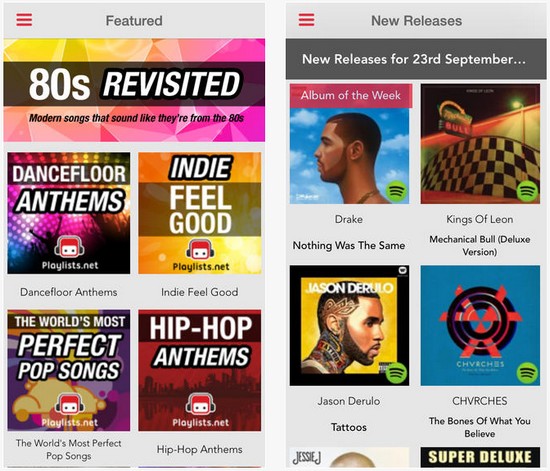Tap Spotify icon on Jason Derulo album
Viewport: 550px width, 471px height.
point(397,373)
